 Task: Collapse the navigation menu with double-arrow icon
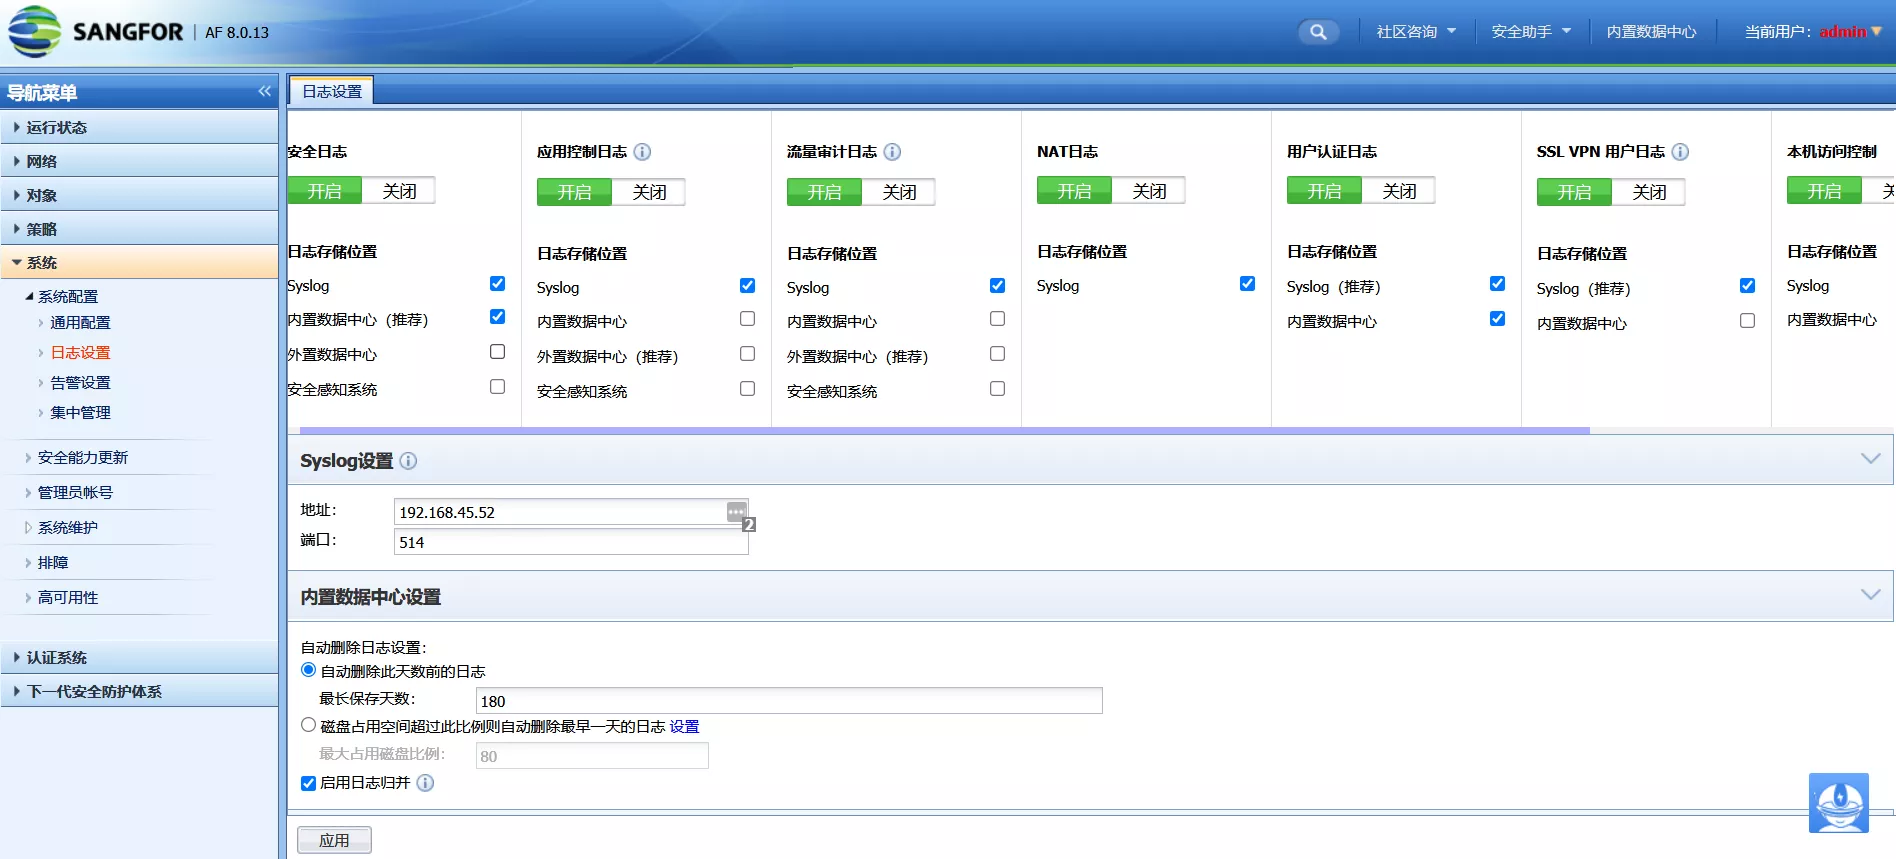[x=264, y=92]
